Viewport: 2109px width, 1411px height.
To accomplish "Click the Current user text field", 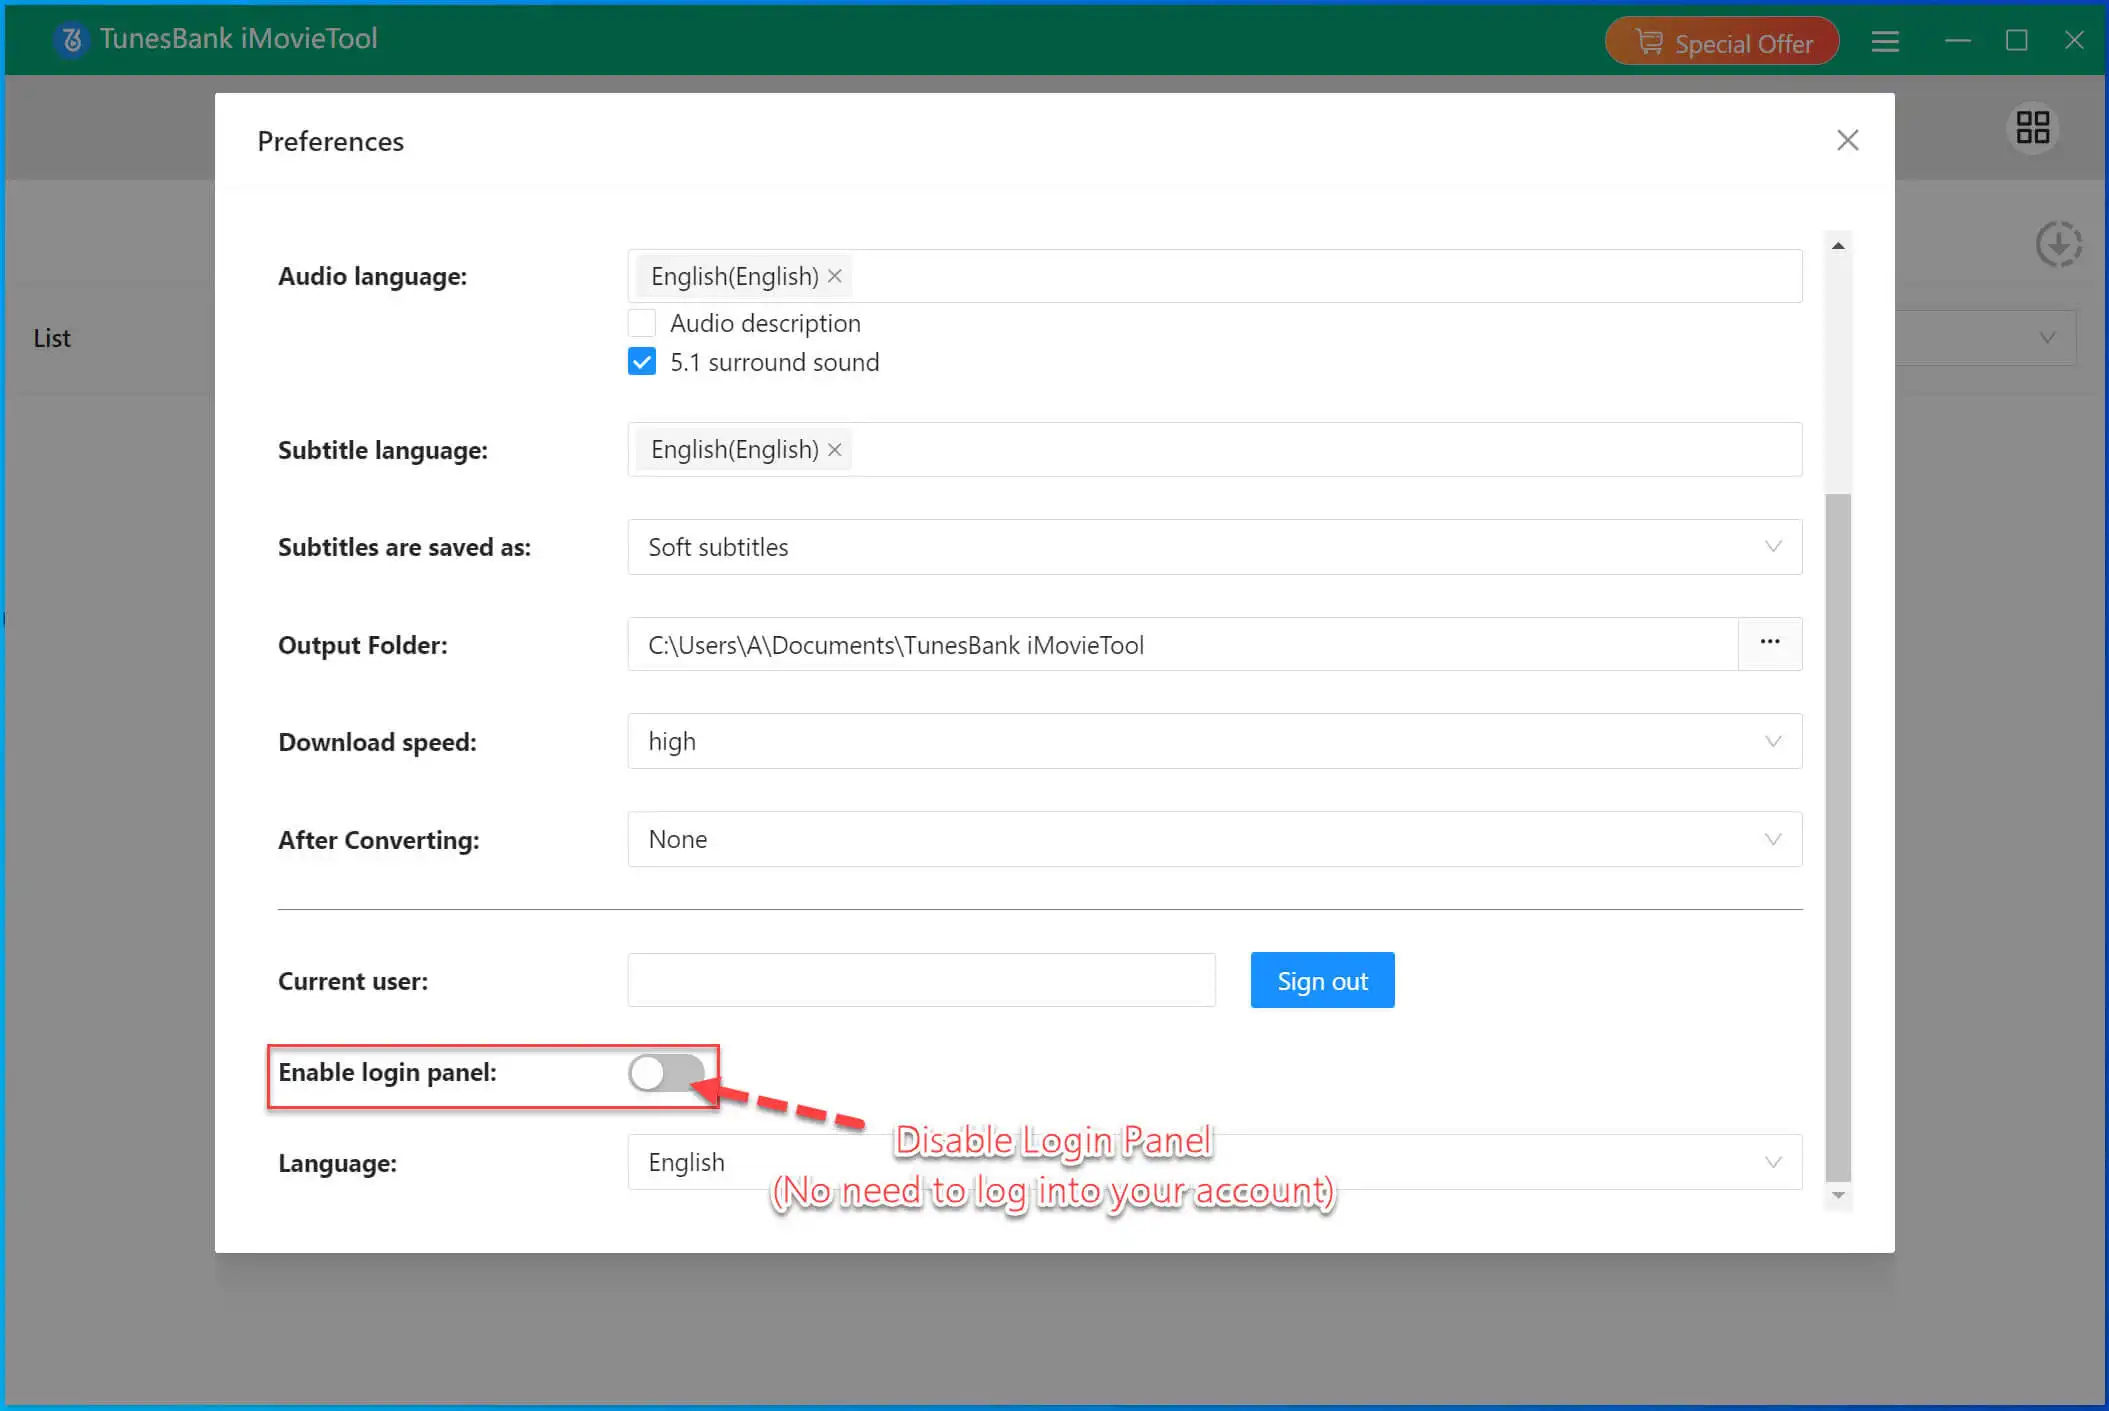I will (x=921, y=980).
